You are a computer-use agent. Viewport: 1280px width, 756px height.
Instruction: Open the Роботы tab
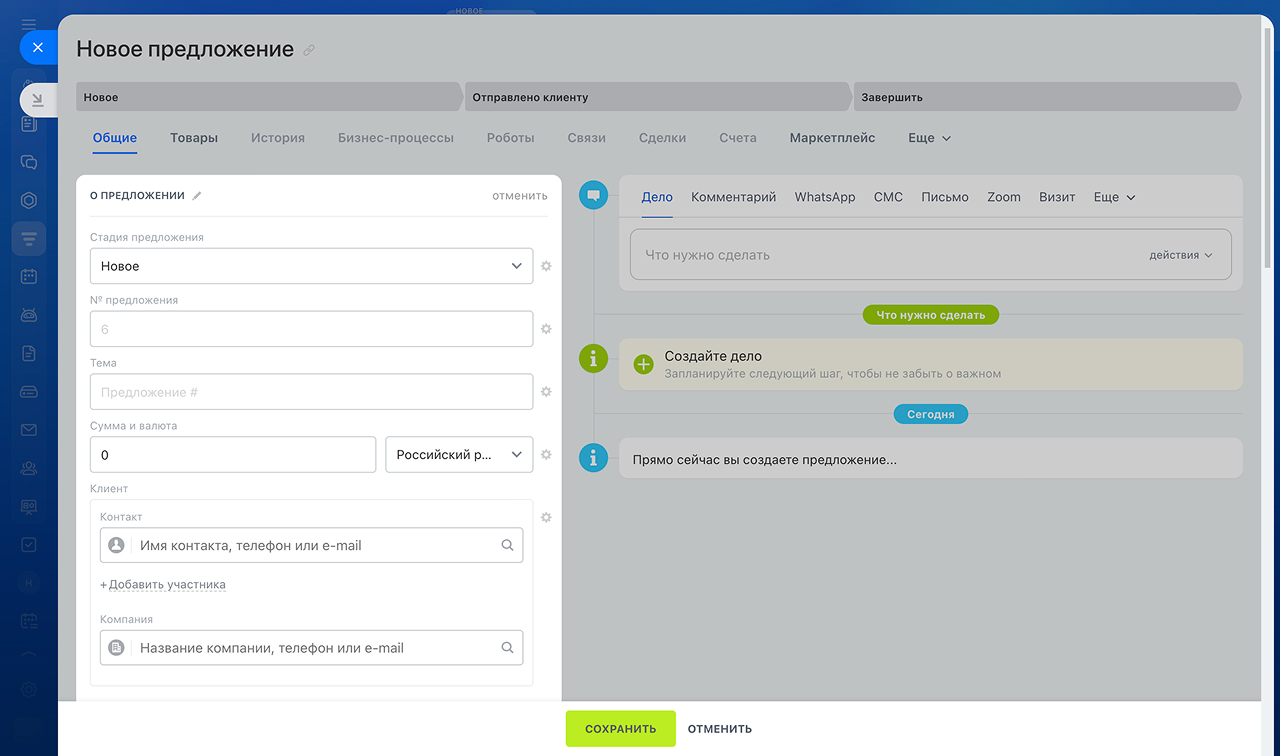(x=511, y=138)
